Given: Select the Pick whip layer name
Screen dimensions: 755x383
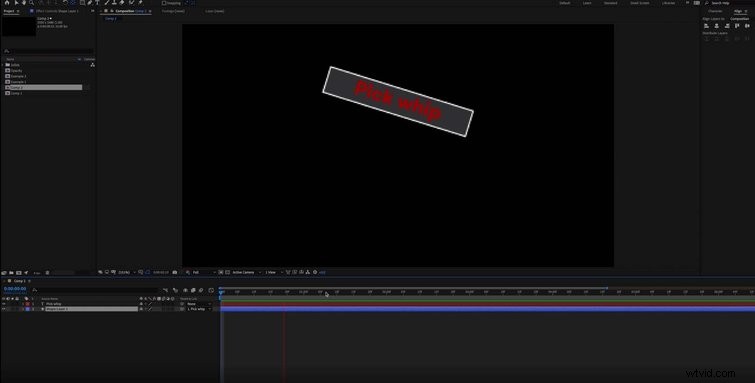Looking at the screenshot, I should (x=54, y=304).
